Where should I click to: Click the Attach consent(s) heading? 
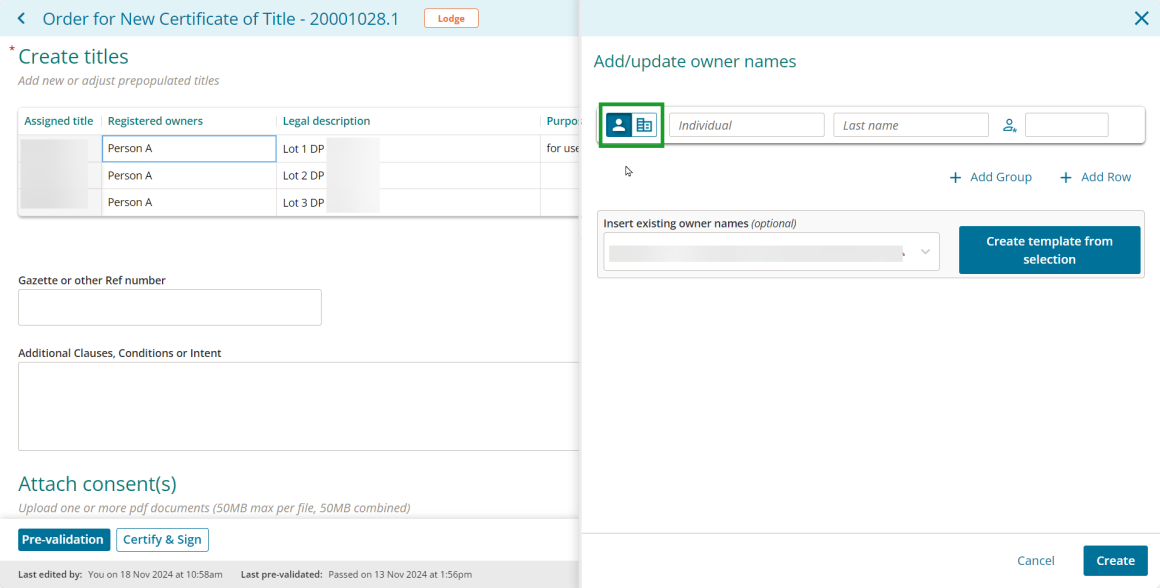[97, 484]
